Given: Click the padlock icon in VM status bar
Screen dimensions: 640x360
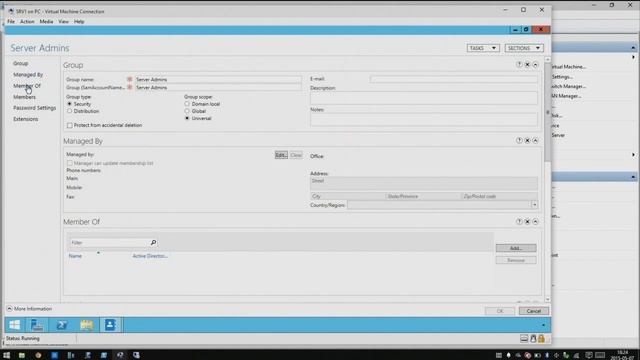Looking at the screenshot, I should (541, 338).
